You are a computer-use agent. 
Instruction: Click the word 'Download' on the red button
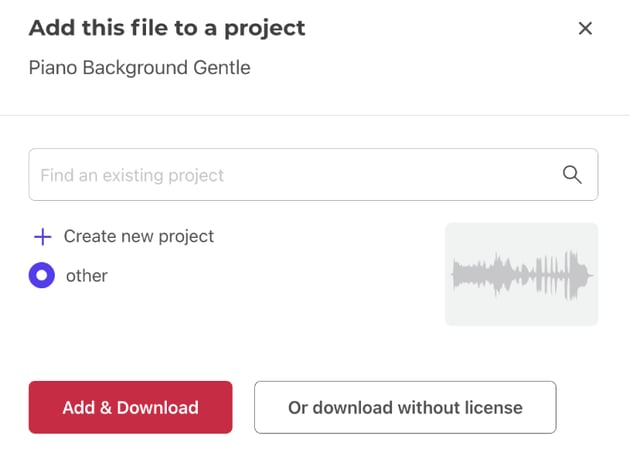pyautogui.click(x=158, y=407)
